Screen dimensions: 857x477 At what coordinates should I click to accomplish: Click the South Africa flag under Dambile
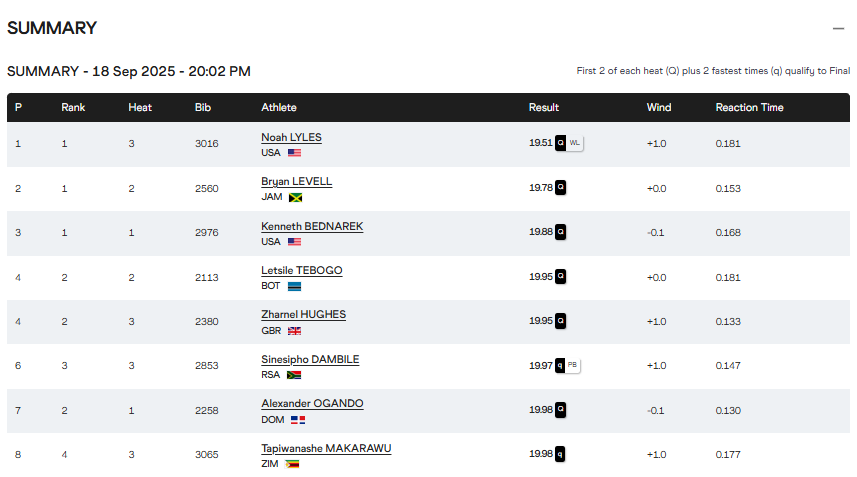[294, 375]
